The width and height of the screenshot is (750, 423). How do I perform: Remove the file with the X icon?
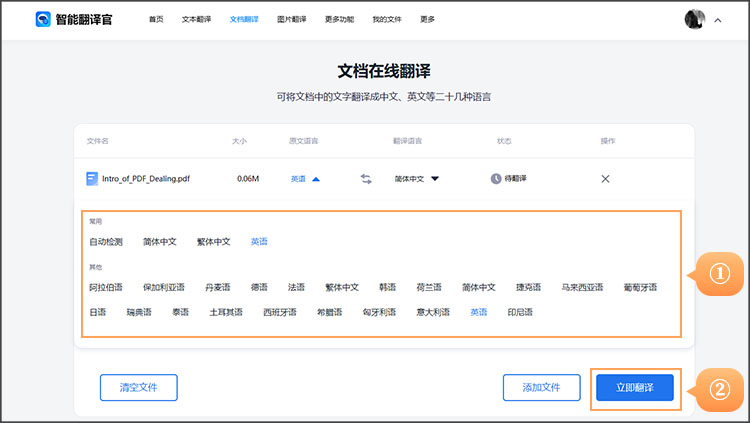coord(605,179)
